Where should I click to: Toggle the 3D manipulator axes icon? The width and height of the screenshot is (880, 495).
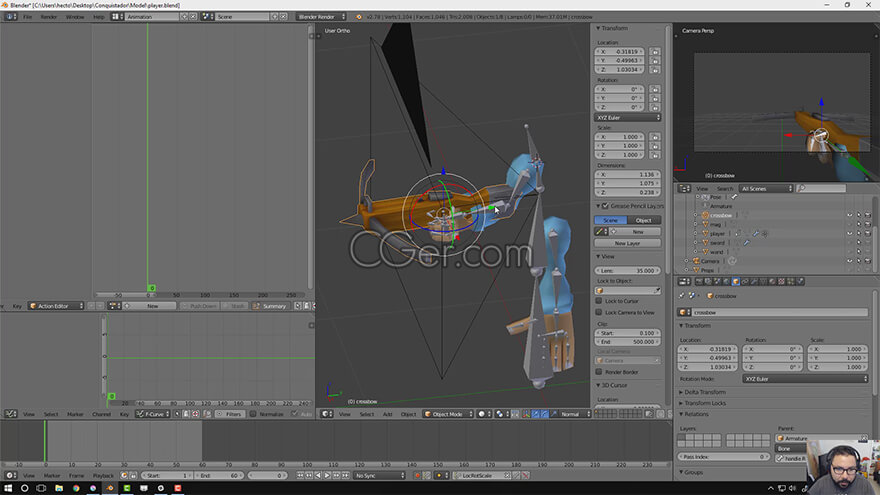pos(526,414)
